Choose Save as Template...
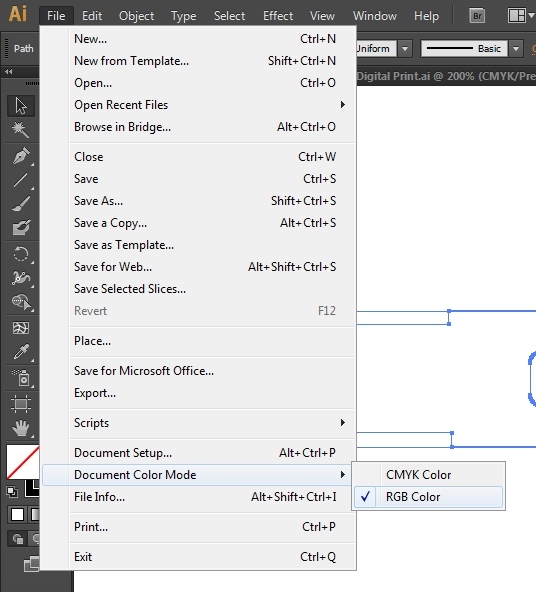This screenshot has height=592, width=536. tap(199, 245)
